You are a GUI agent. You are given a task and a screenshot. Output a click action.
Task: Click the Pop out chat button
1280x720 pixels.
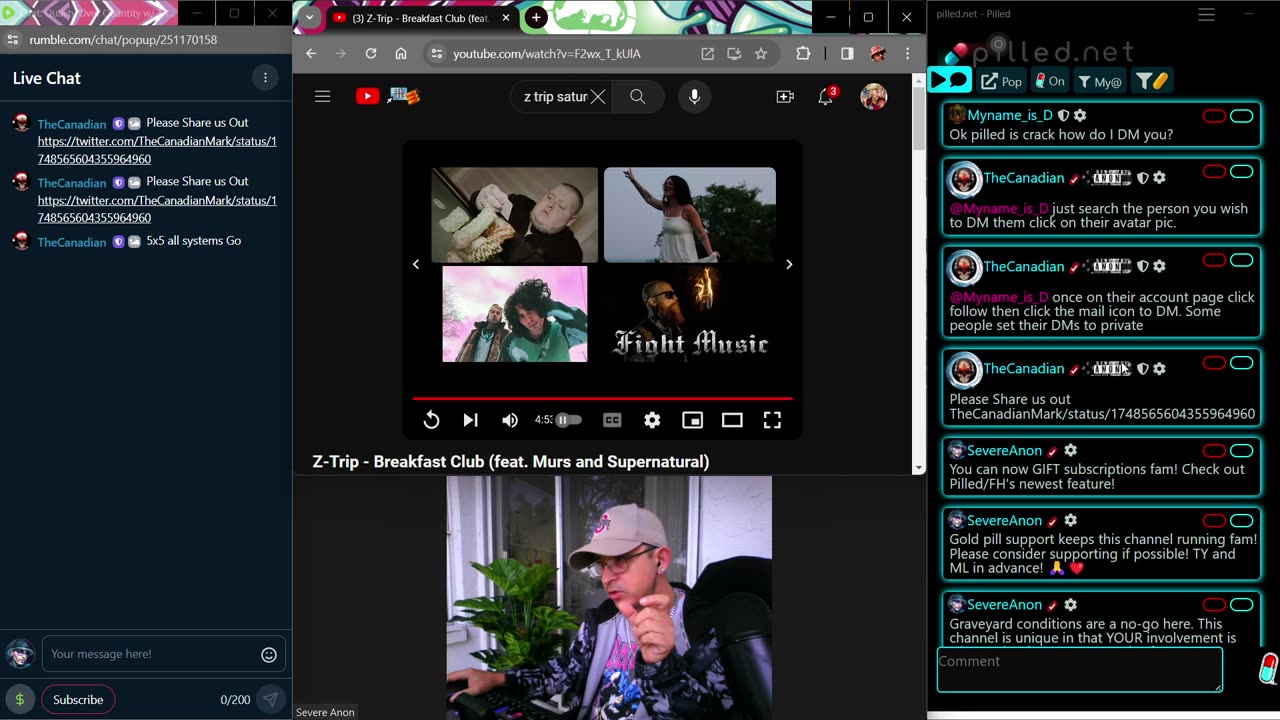[1002, 81]
